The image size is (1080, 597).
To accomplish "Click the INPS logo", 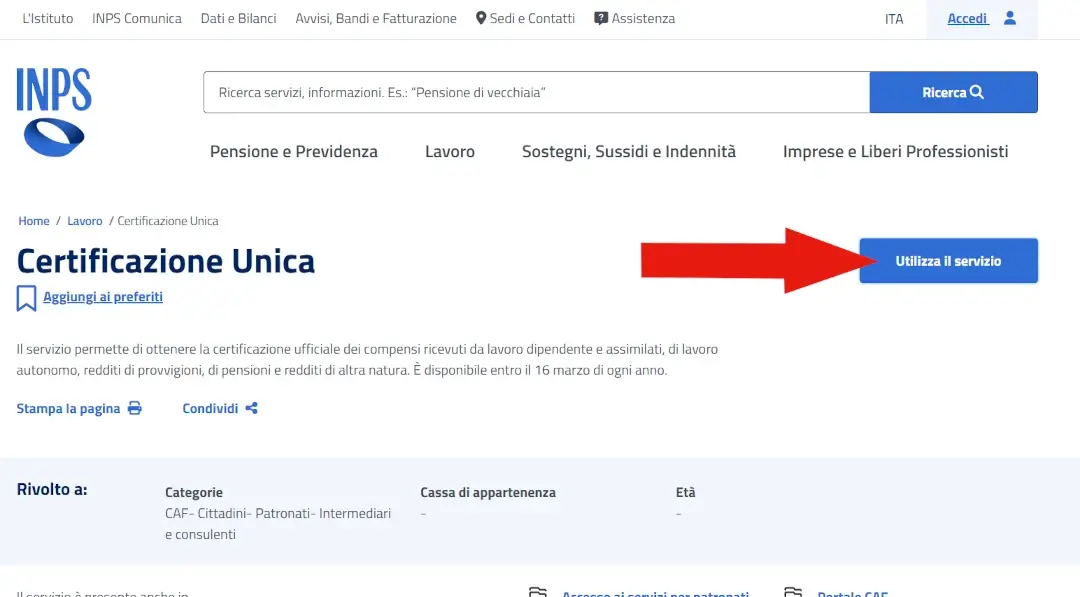I will coord(54,112).
